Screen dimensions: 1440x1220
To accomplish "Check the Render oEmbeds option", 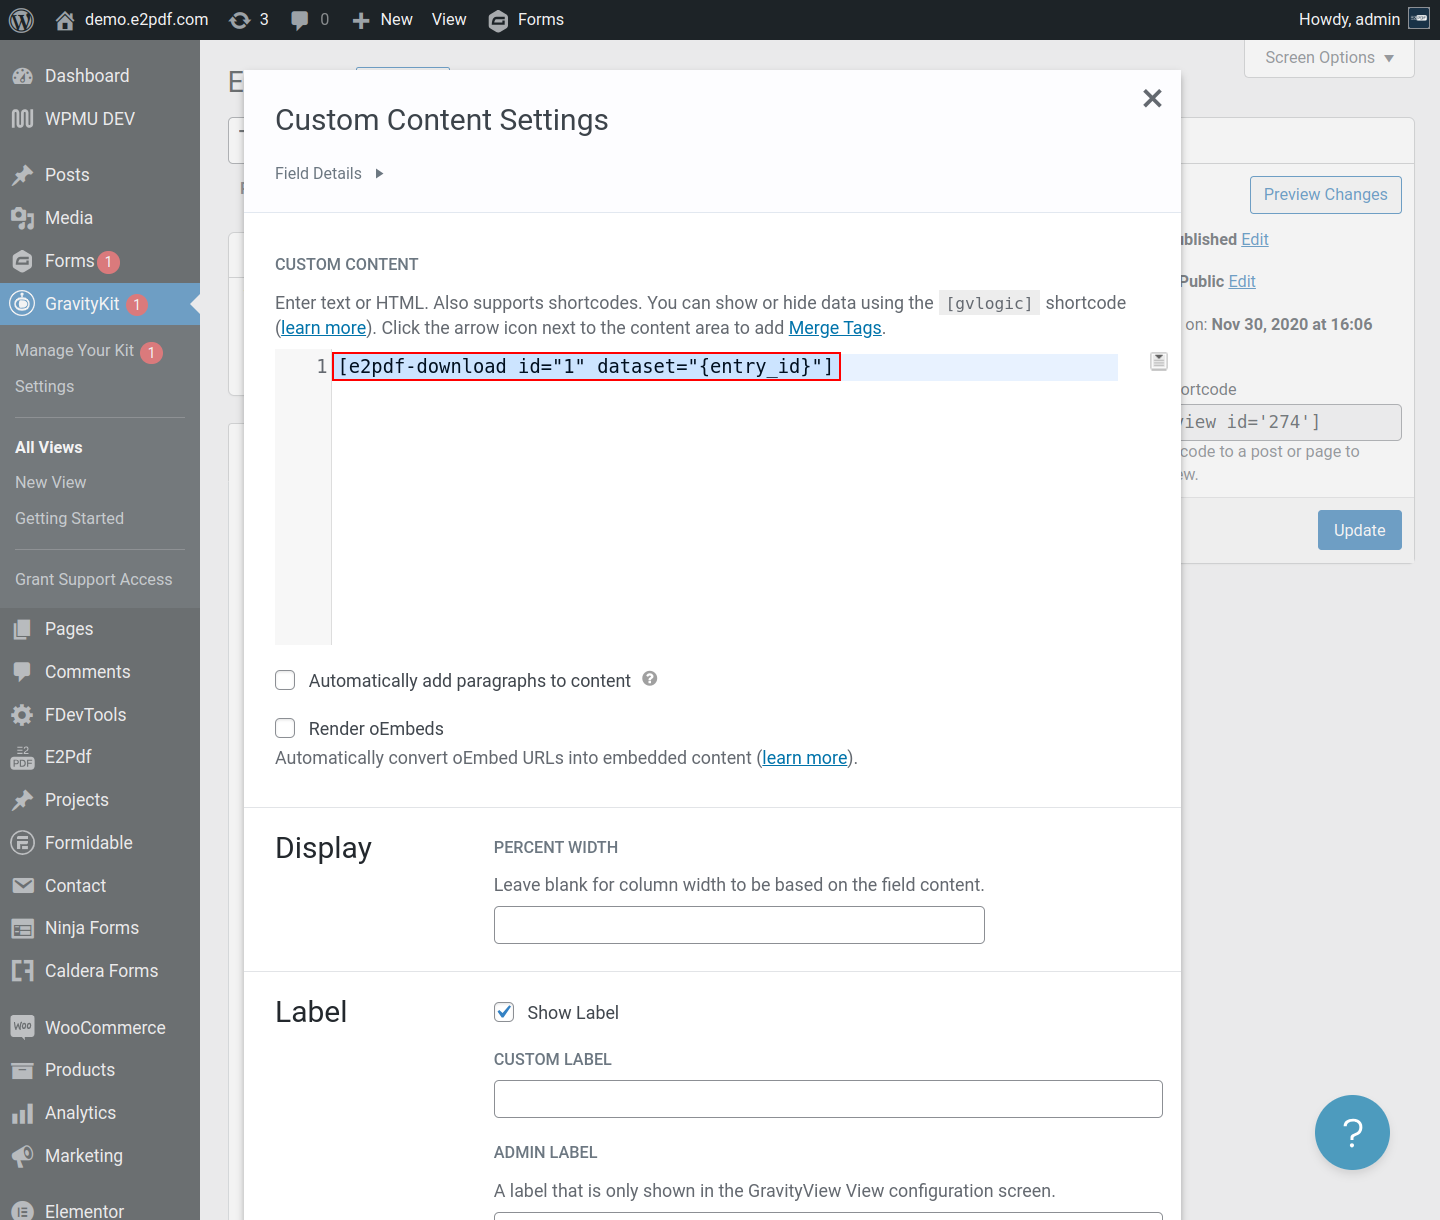I will (x=286, y=729).
